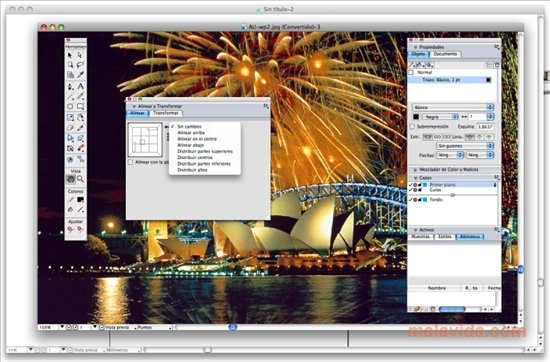Toggle the lock icon of Fondo layer
This screenshot has height=362, width=550.
pyautogui.click(x=420, y=200)
